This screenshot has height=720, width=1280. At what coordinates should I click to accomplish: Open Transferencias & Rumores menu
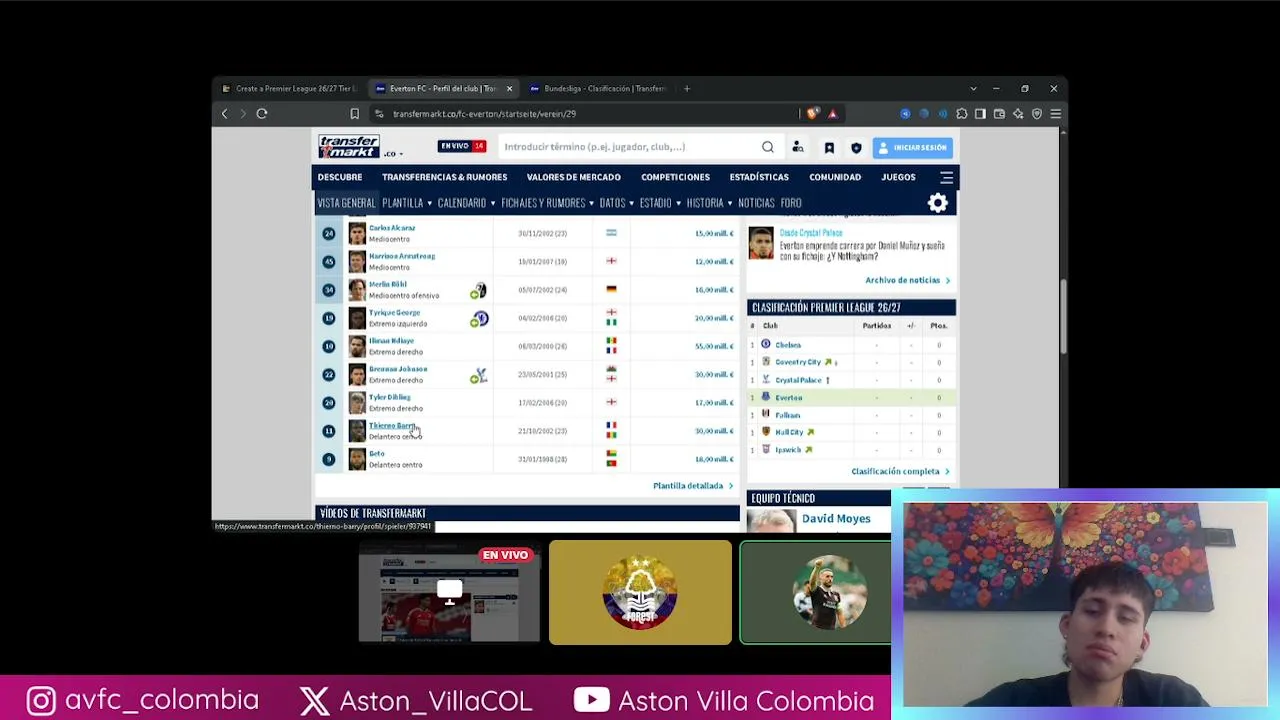tap(444, 177)
